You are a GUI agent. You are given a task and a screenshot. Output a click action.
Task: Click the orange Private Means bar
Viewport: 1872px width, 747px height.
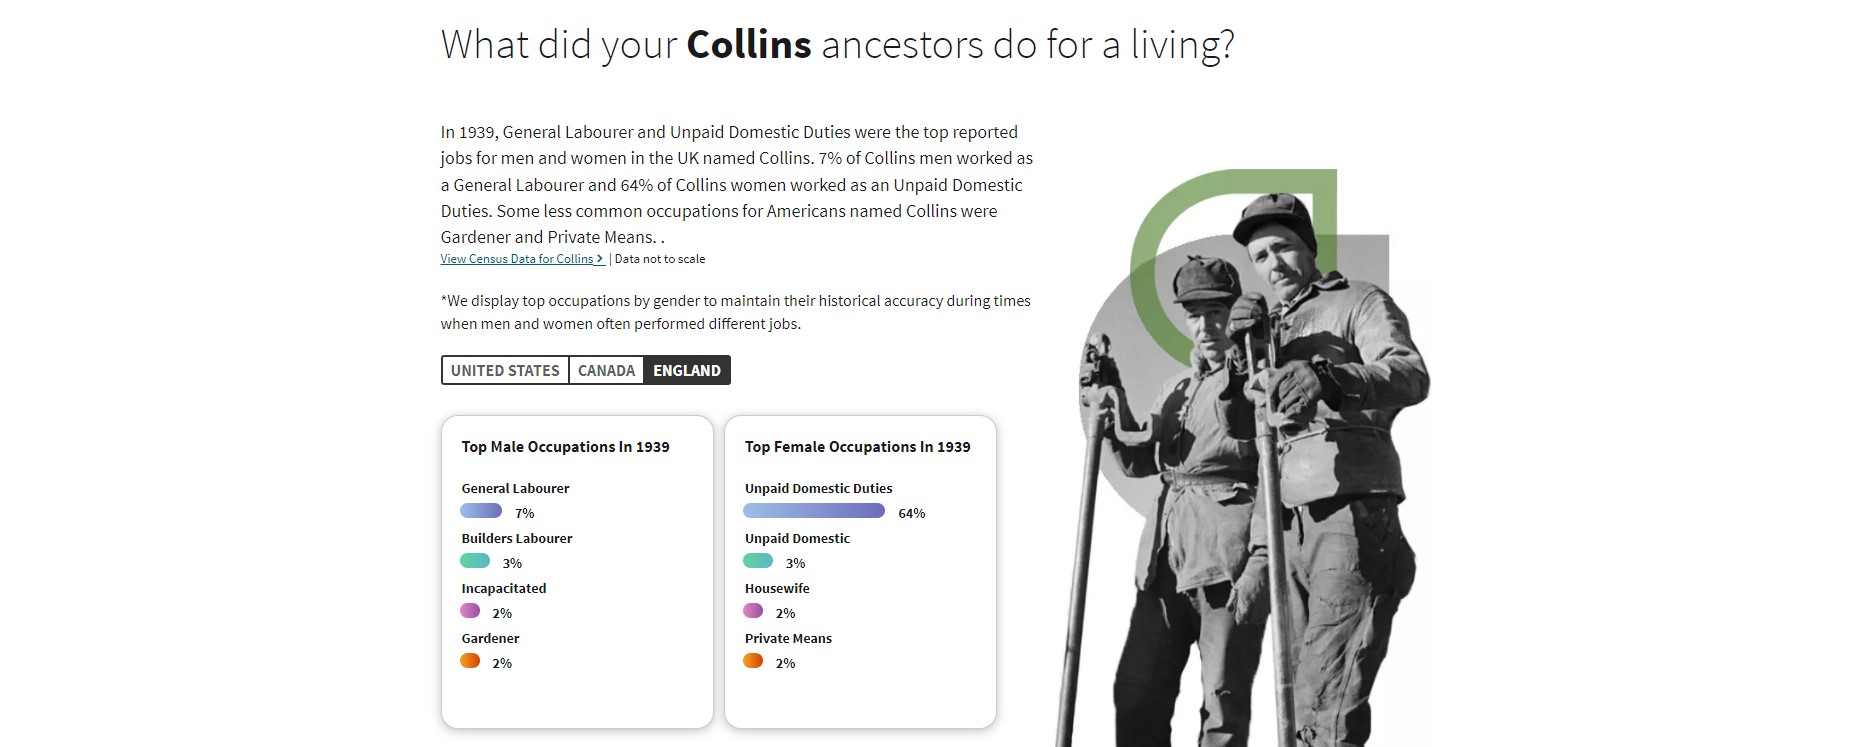pyautogui.click(x=753, y=661)
